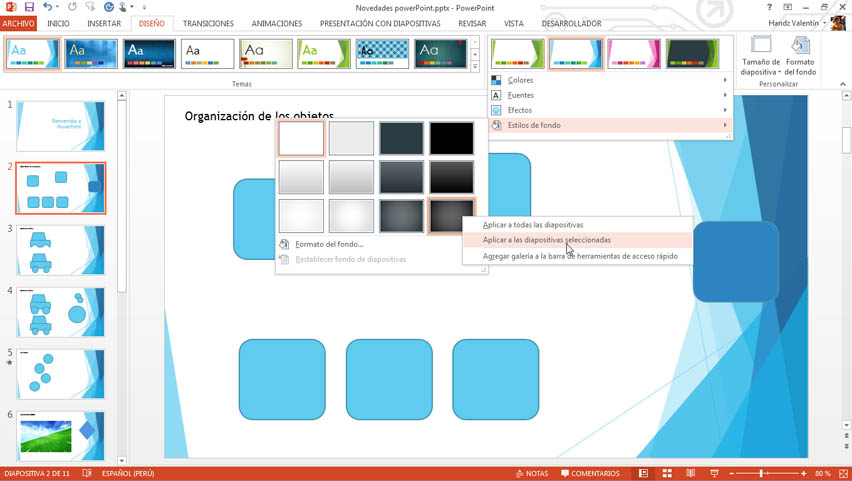
Task: Click the Save icon in quick access toolbar
Action: 28,7
